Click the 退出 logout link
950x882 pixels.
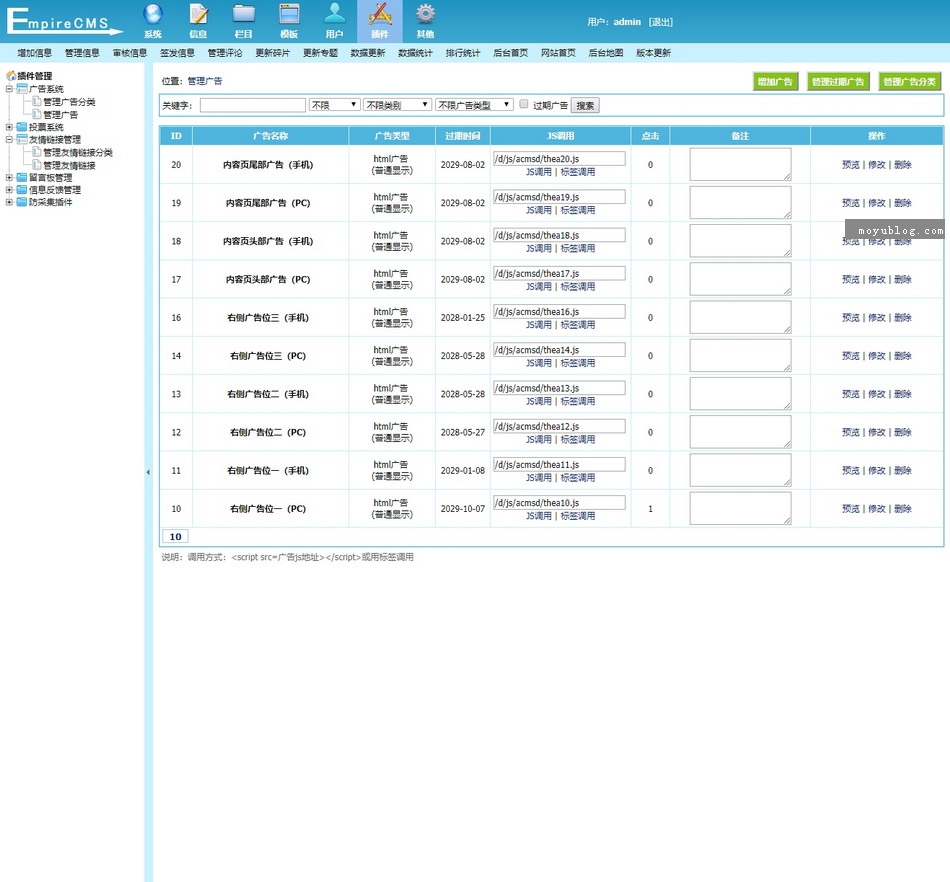(x=660, y=22)
